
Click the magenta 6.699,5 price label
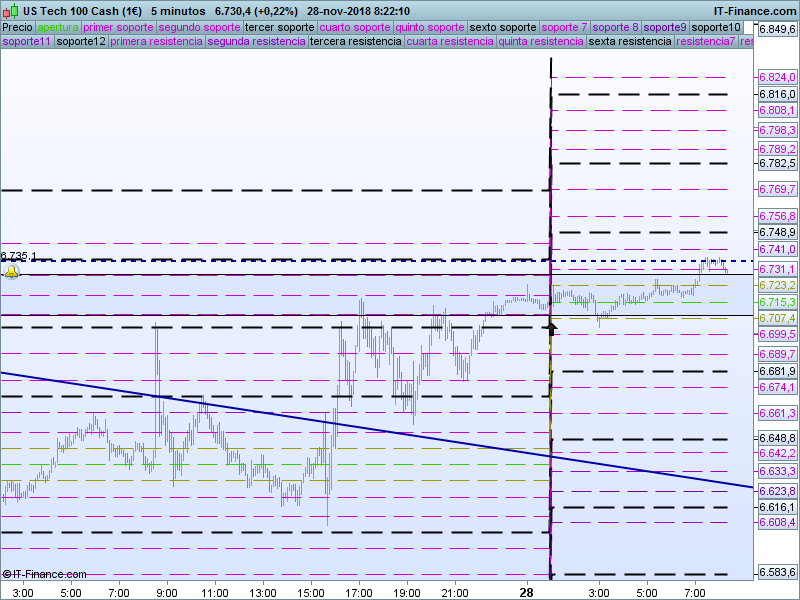click(x=777, y=334)
